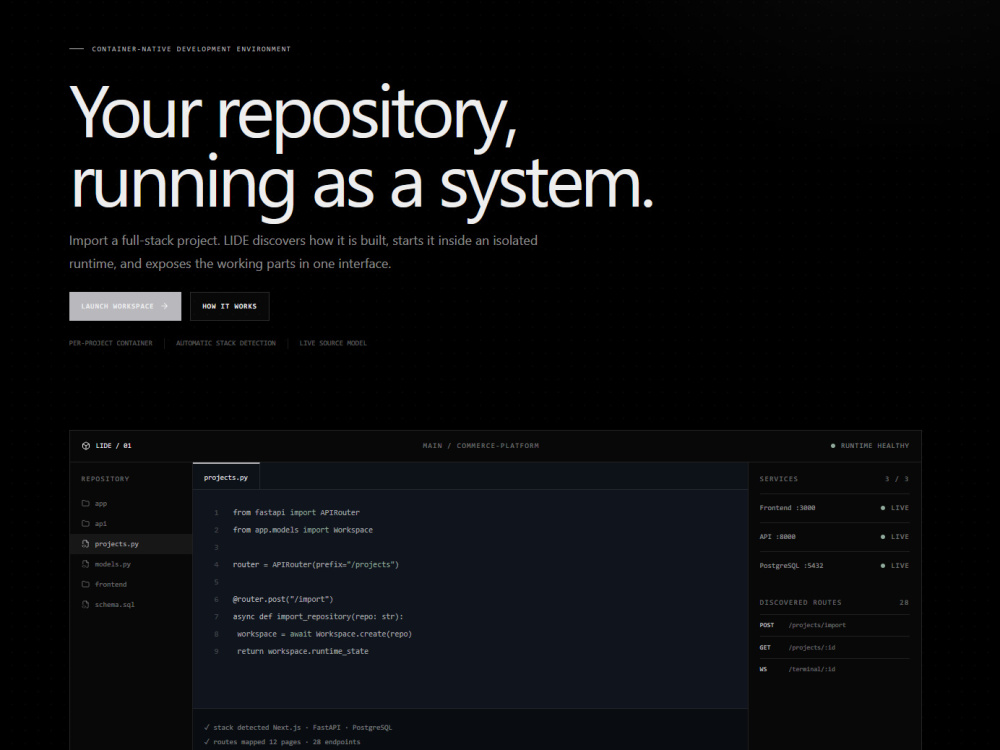The height and width of the screenshot is (750, 1000).
Task: Select models.py in the repository tree
Action: [x=131, y=564]
